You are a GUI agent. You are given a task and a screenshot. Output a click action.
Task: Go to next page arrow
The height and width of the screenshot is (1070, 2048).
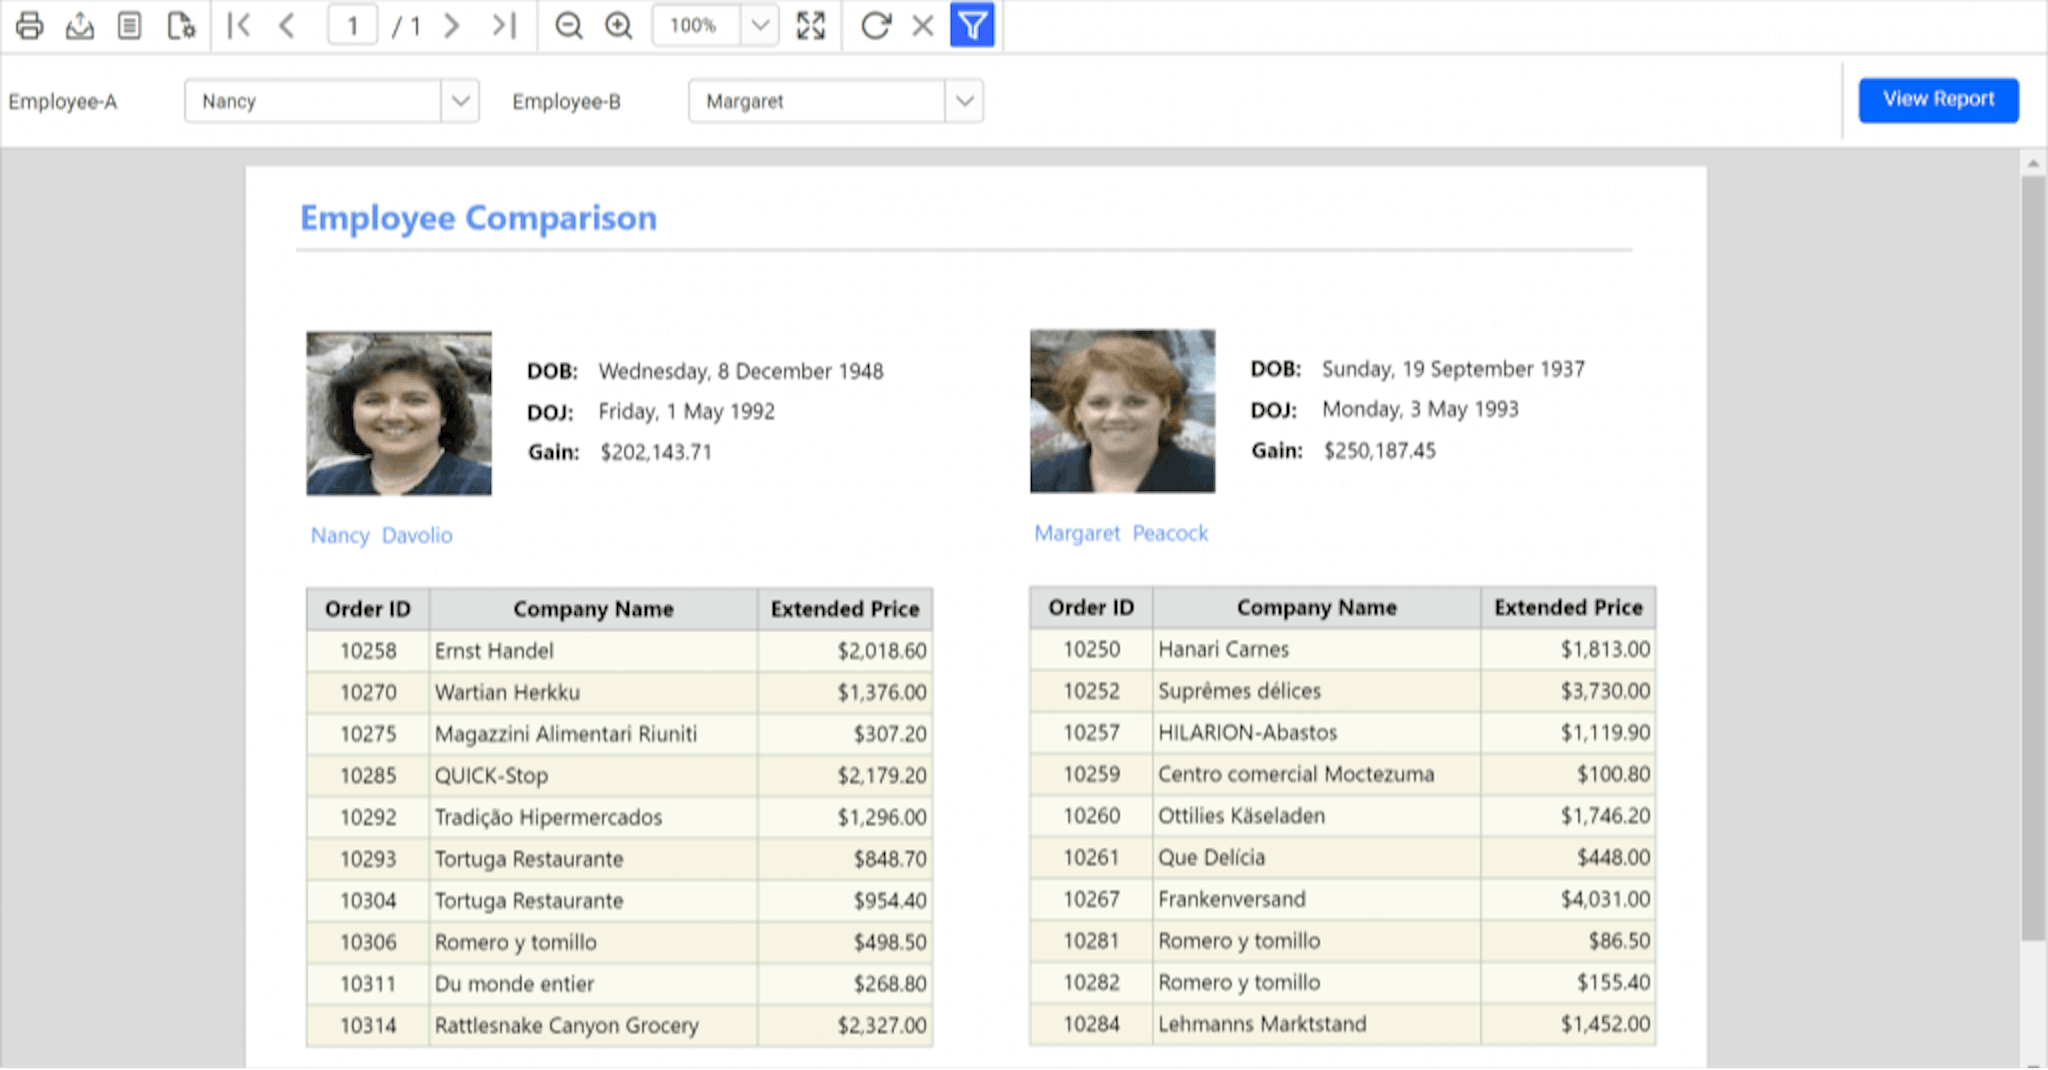point(452,26)
